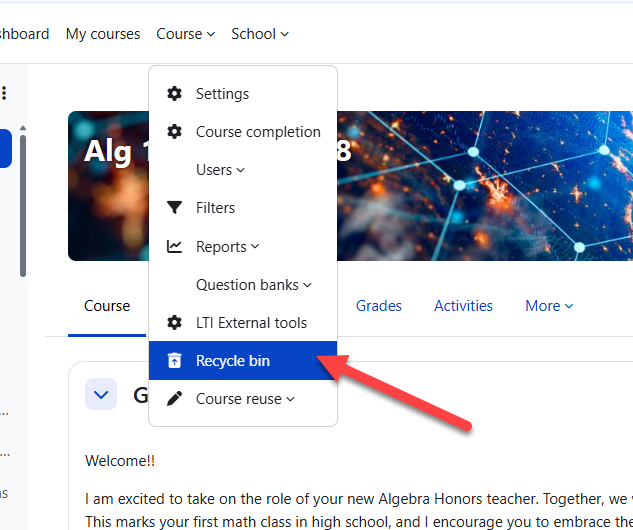Switch to the Activities tab
This screenshot has width=633, height=530.
[x=463, y=306]
